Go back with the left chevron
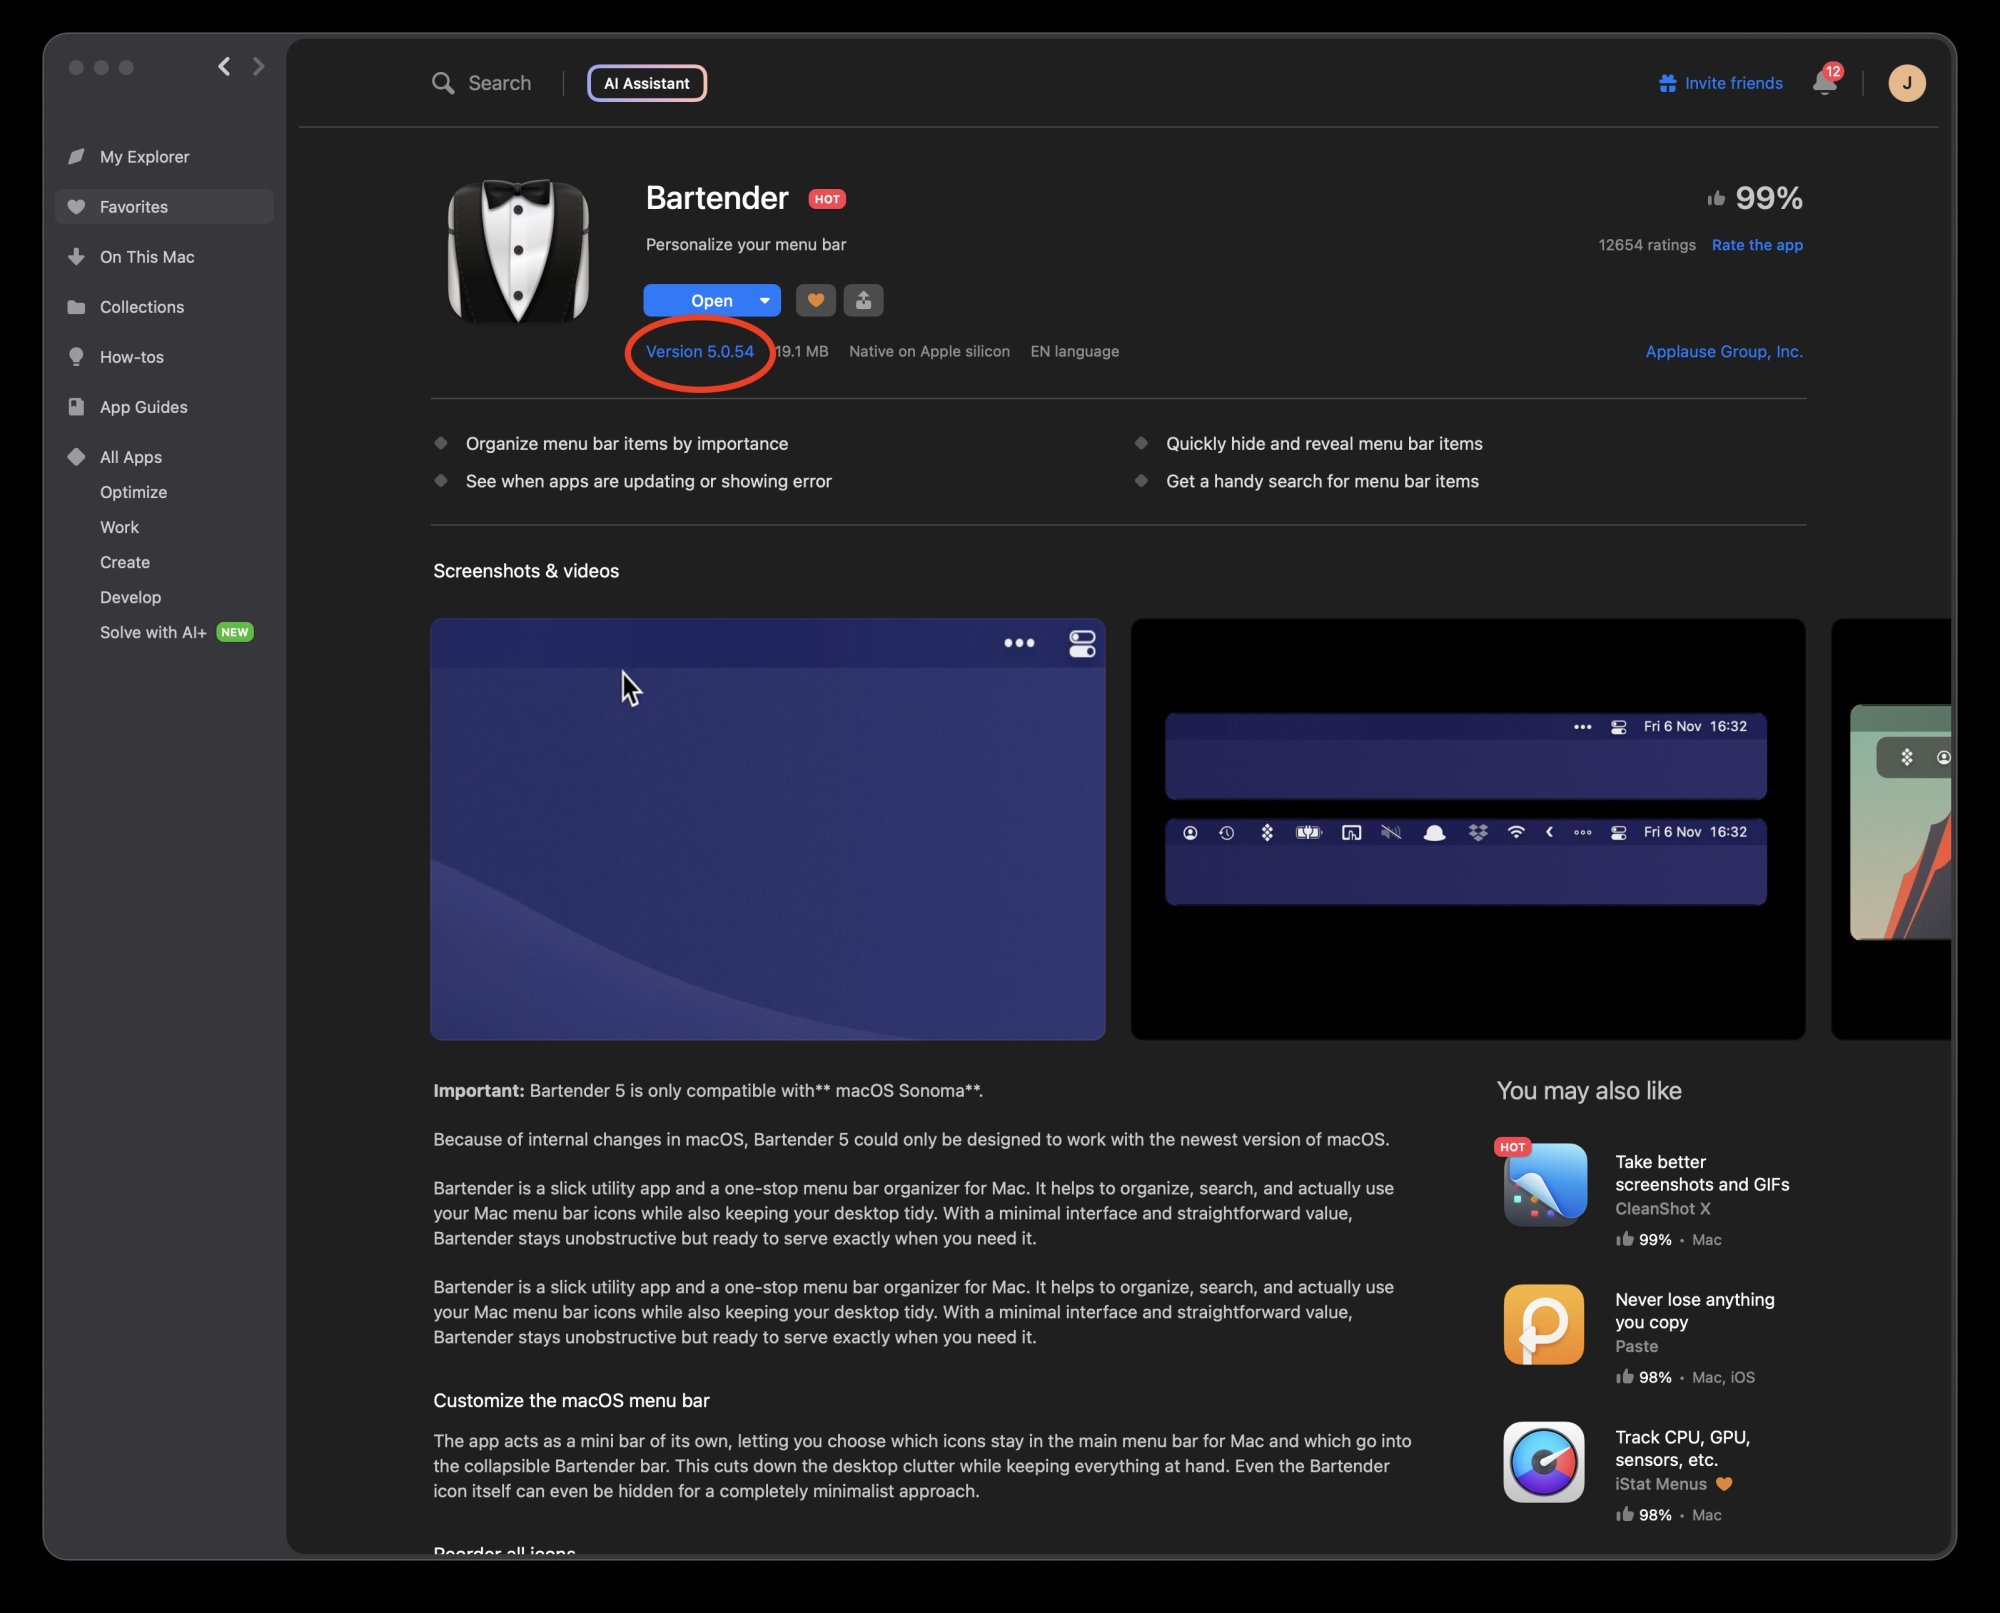Screen dimensions: 2000x1613 [224, 66]
